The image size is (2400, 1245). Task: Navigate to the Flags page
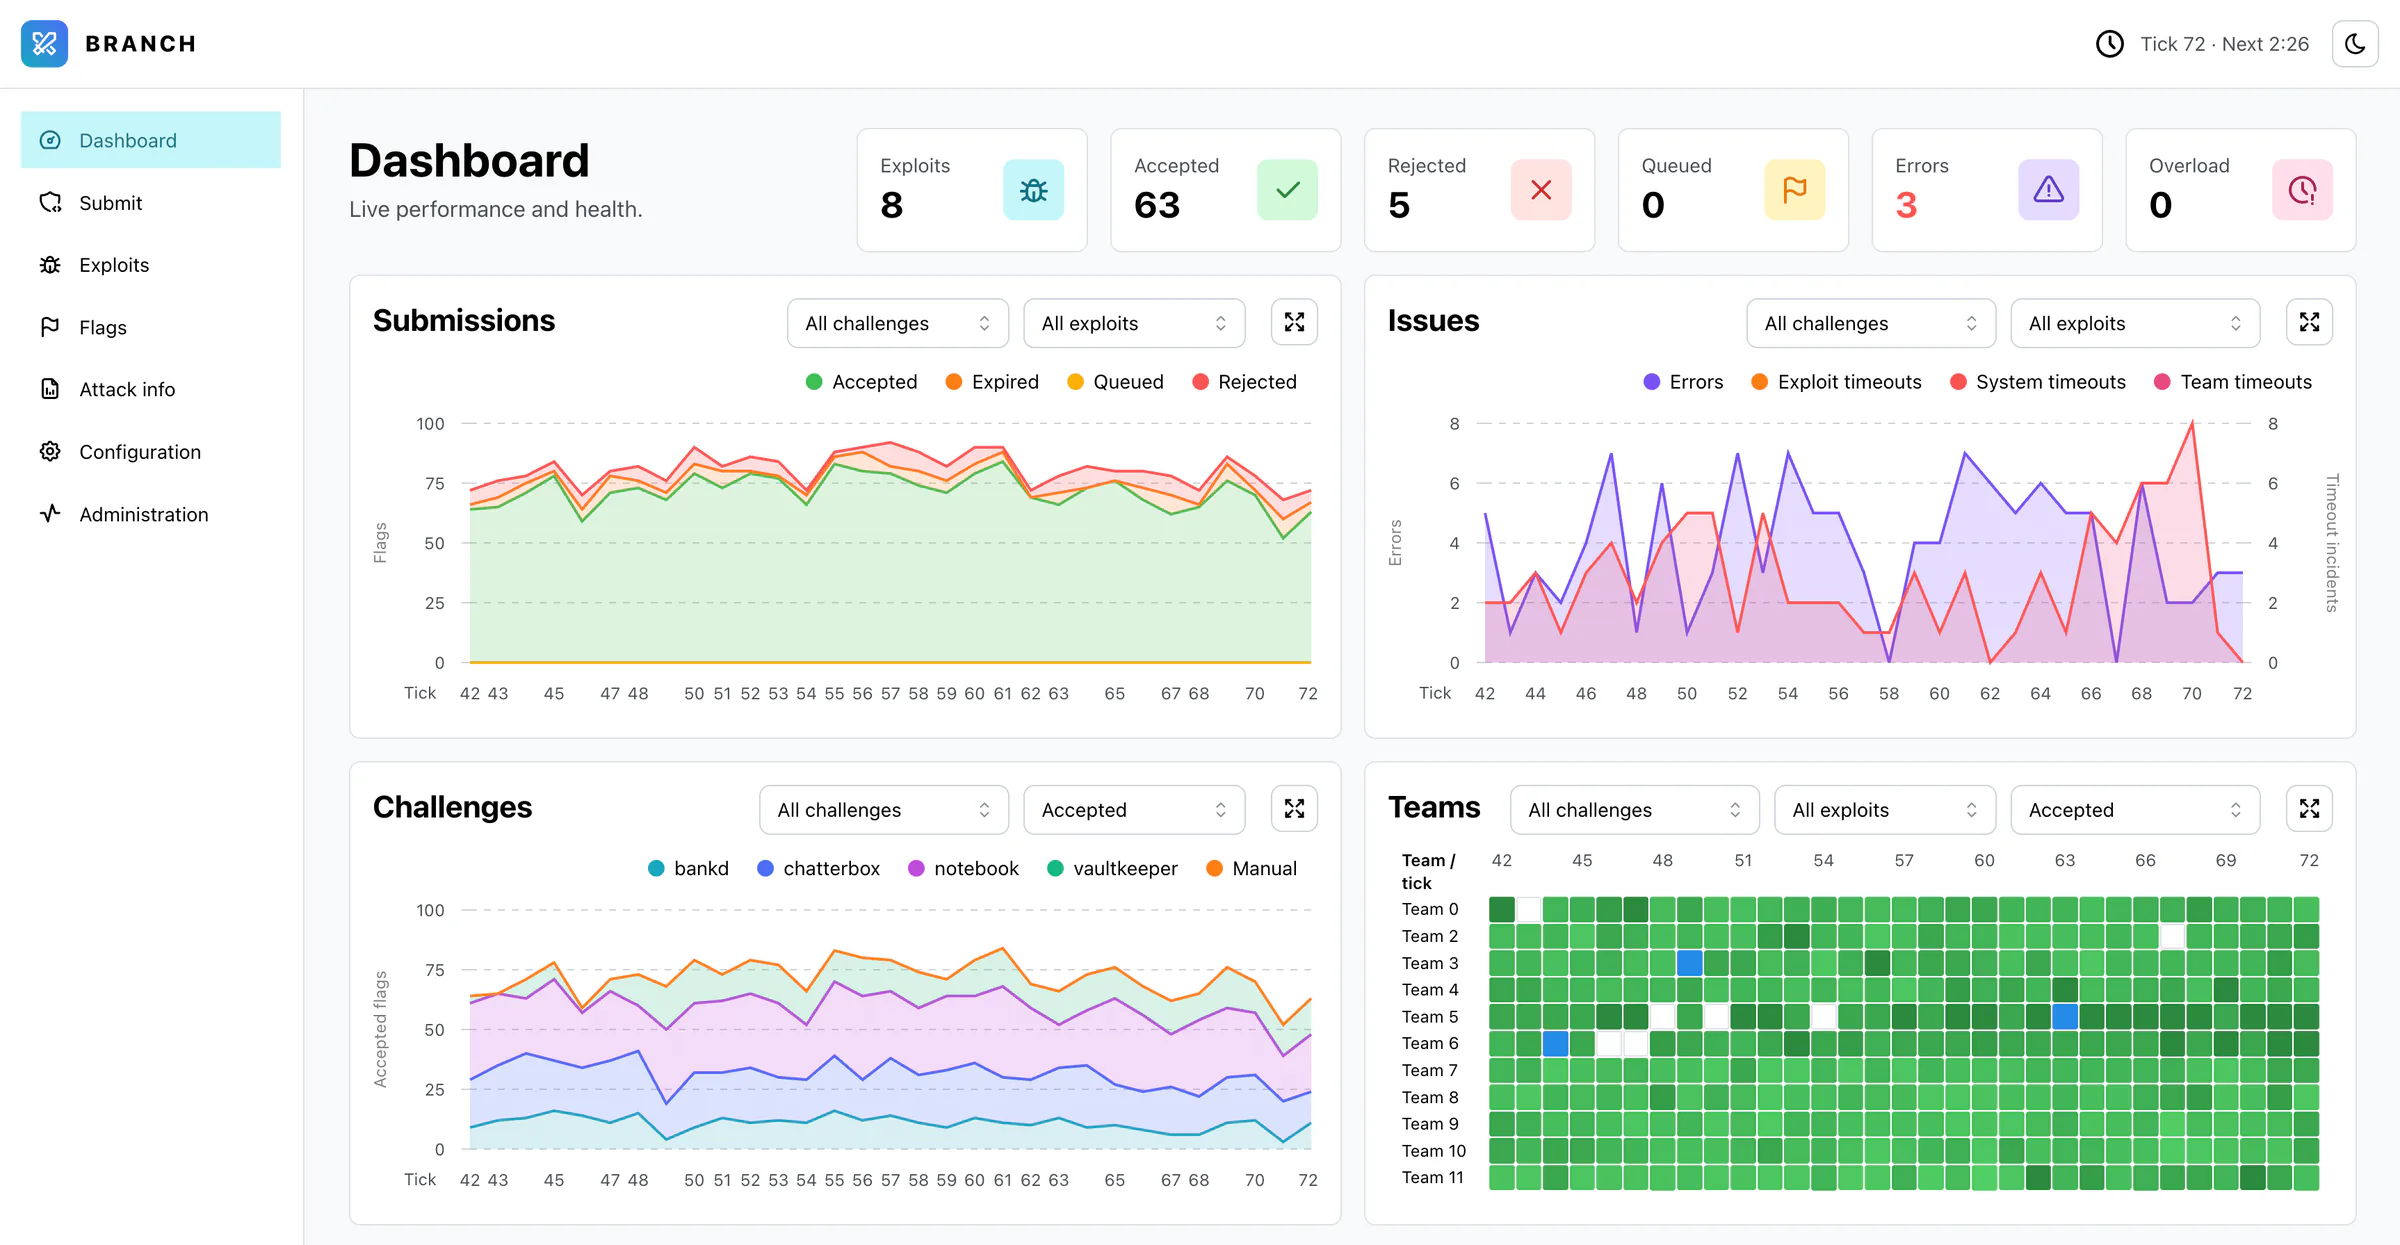tap(151, 327)
